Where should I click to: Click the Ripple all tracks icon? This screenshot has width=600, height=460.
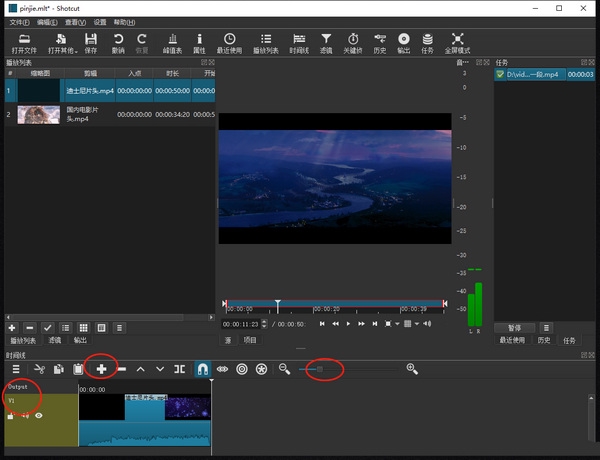(x=261, y=369)
